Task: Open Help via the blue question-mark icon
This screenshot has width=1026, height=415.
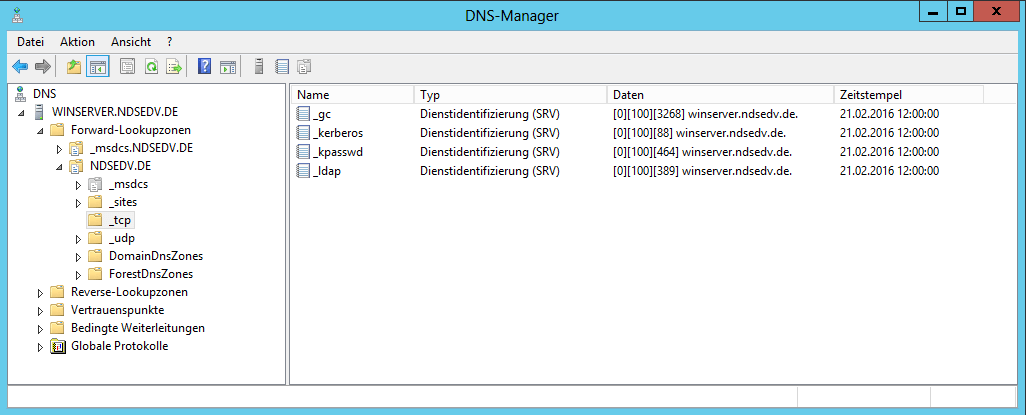Action: tap(204, 67)
